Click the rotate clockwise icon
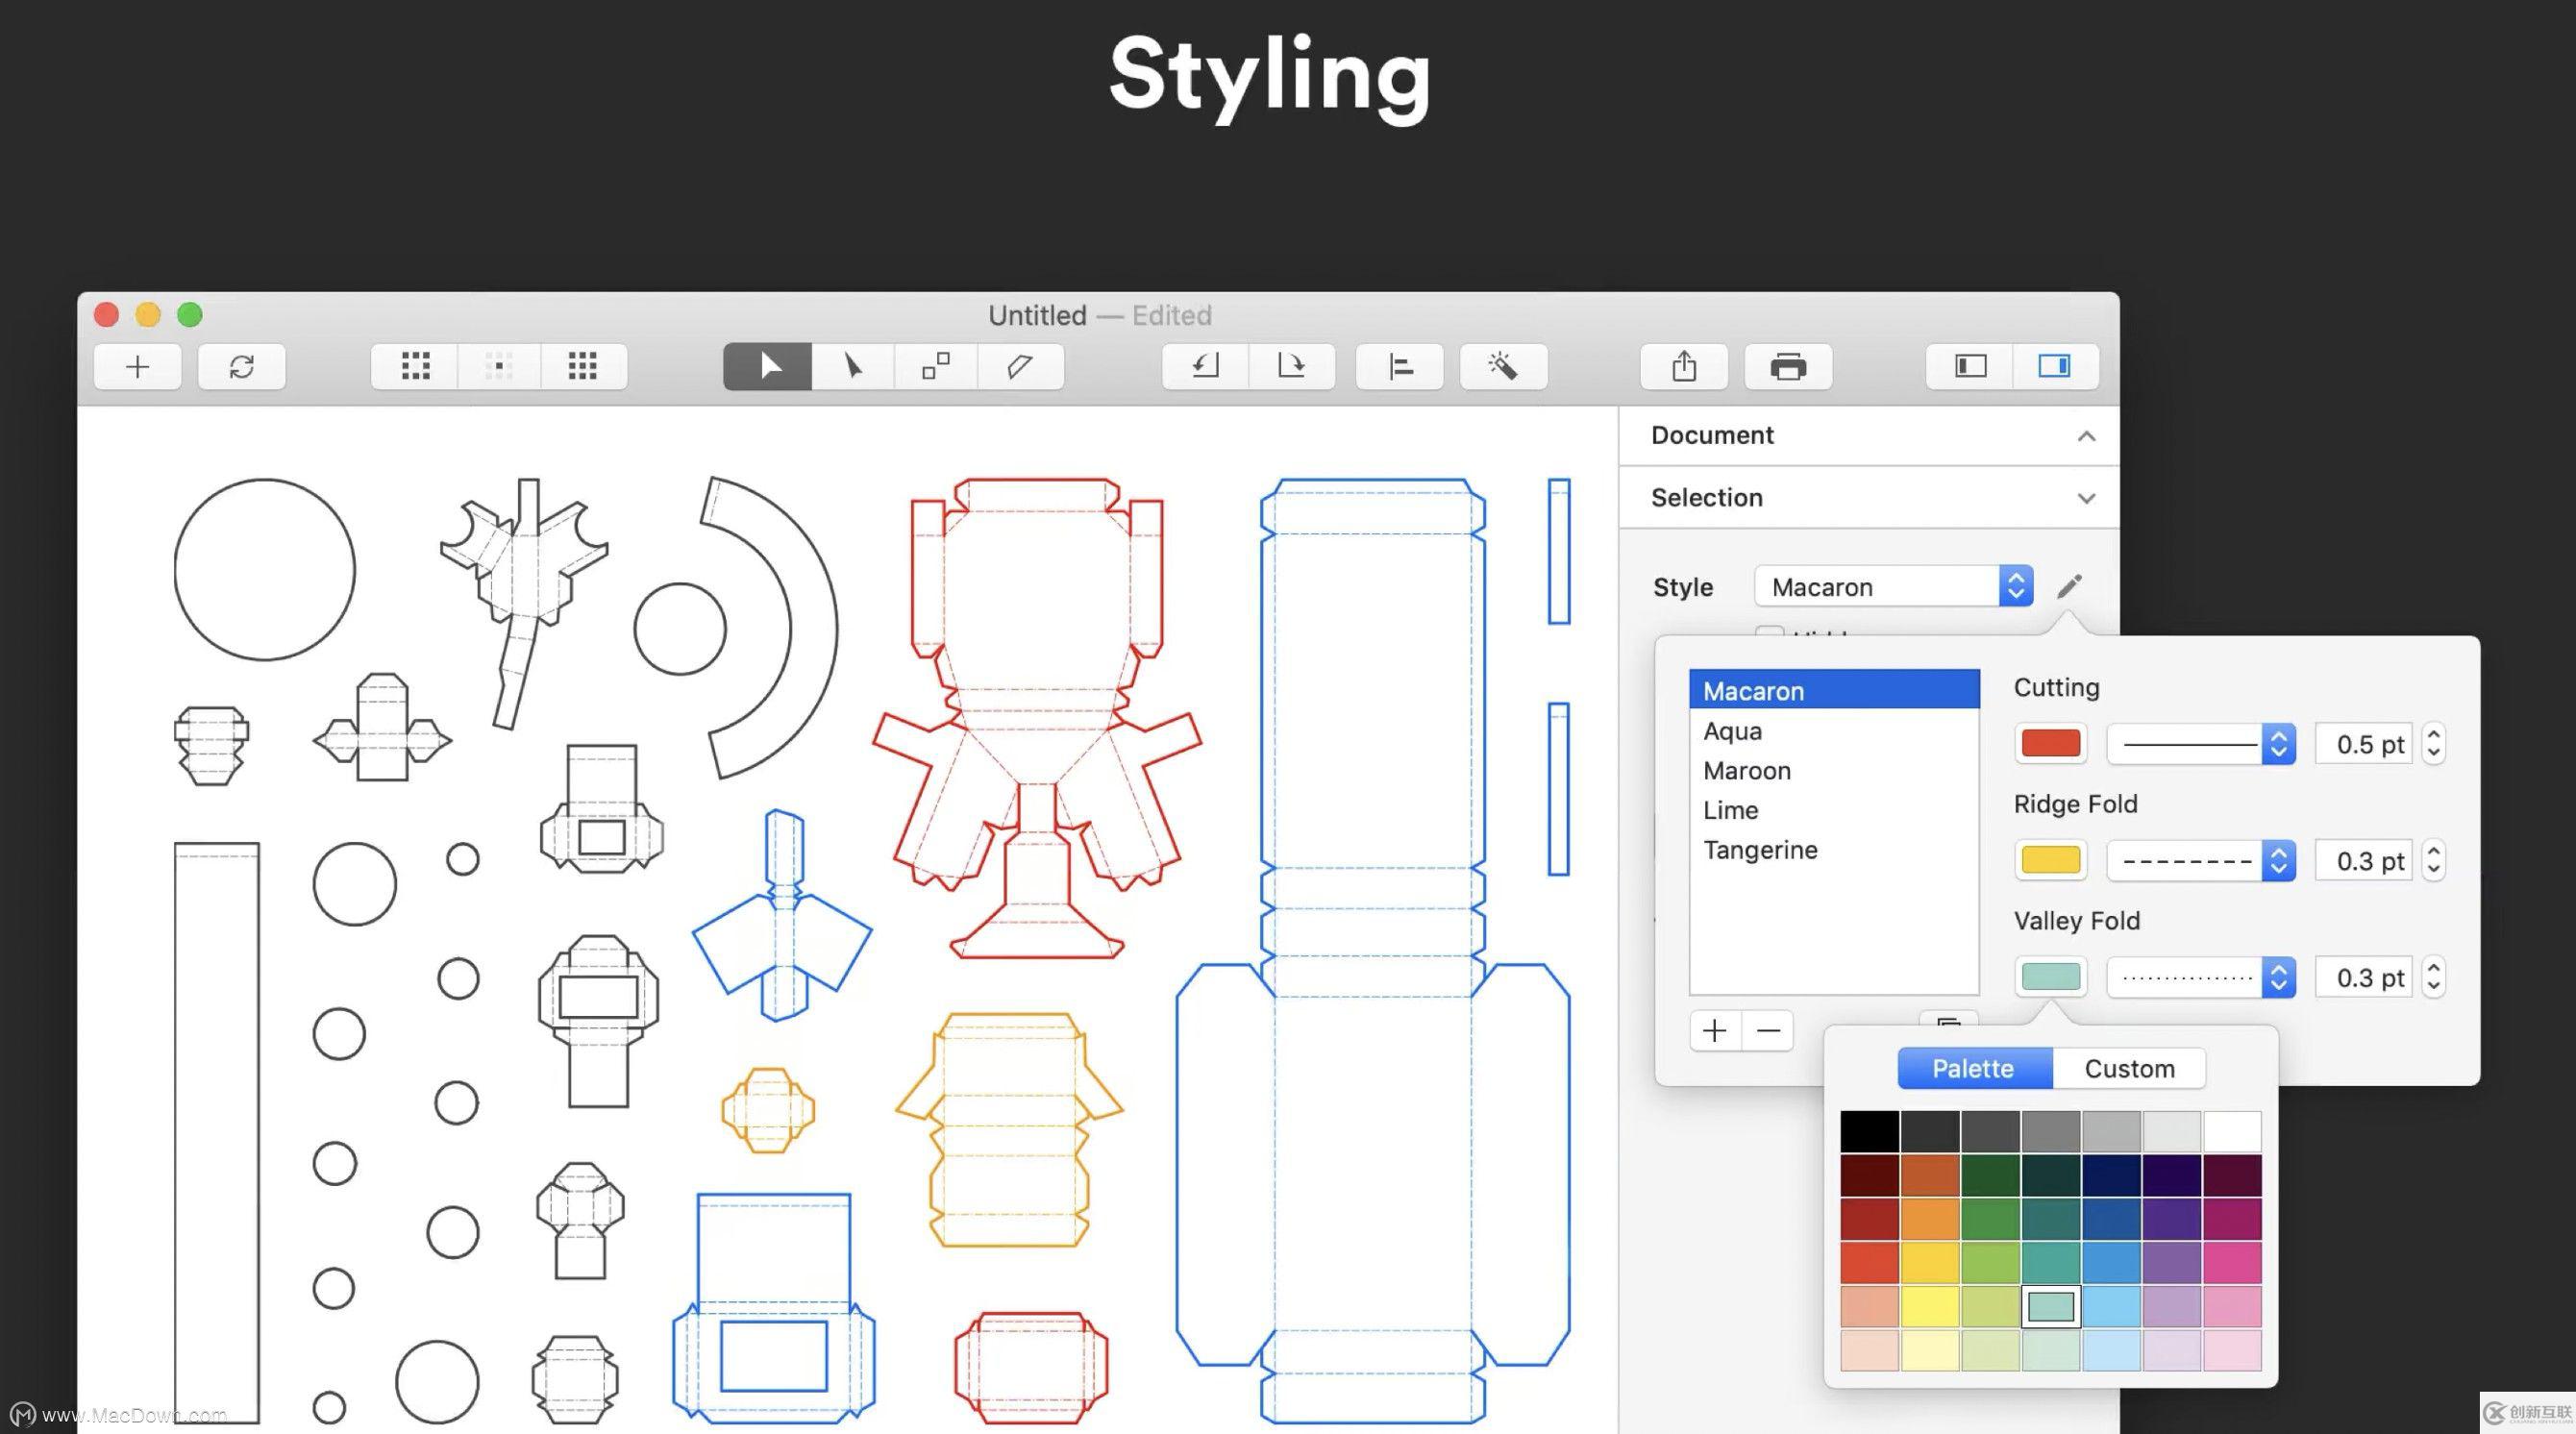2576x1434 pixels. pyautogui.click(x=1292, y=367)
